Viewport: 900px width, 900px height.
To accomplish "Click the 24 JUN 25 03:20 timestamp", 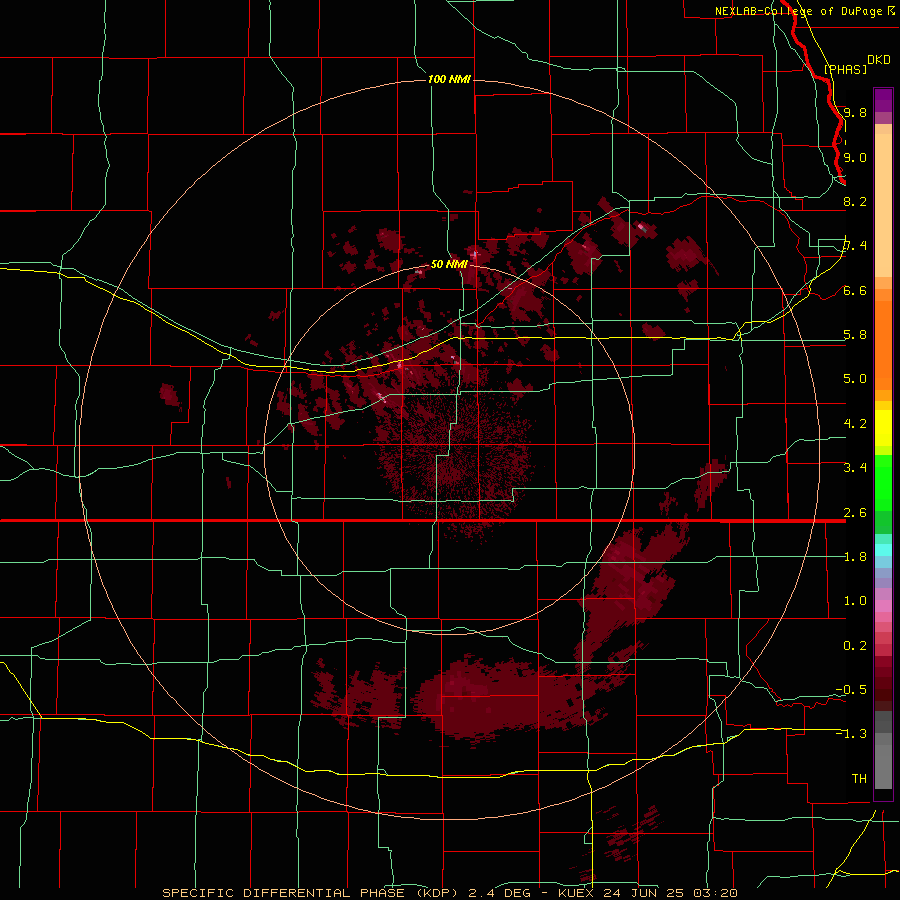I will coord(670,893).
